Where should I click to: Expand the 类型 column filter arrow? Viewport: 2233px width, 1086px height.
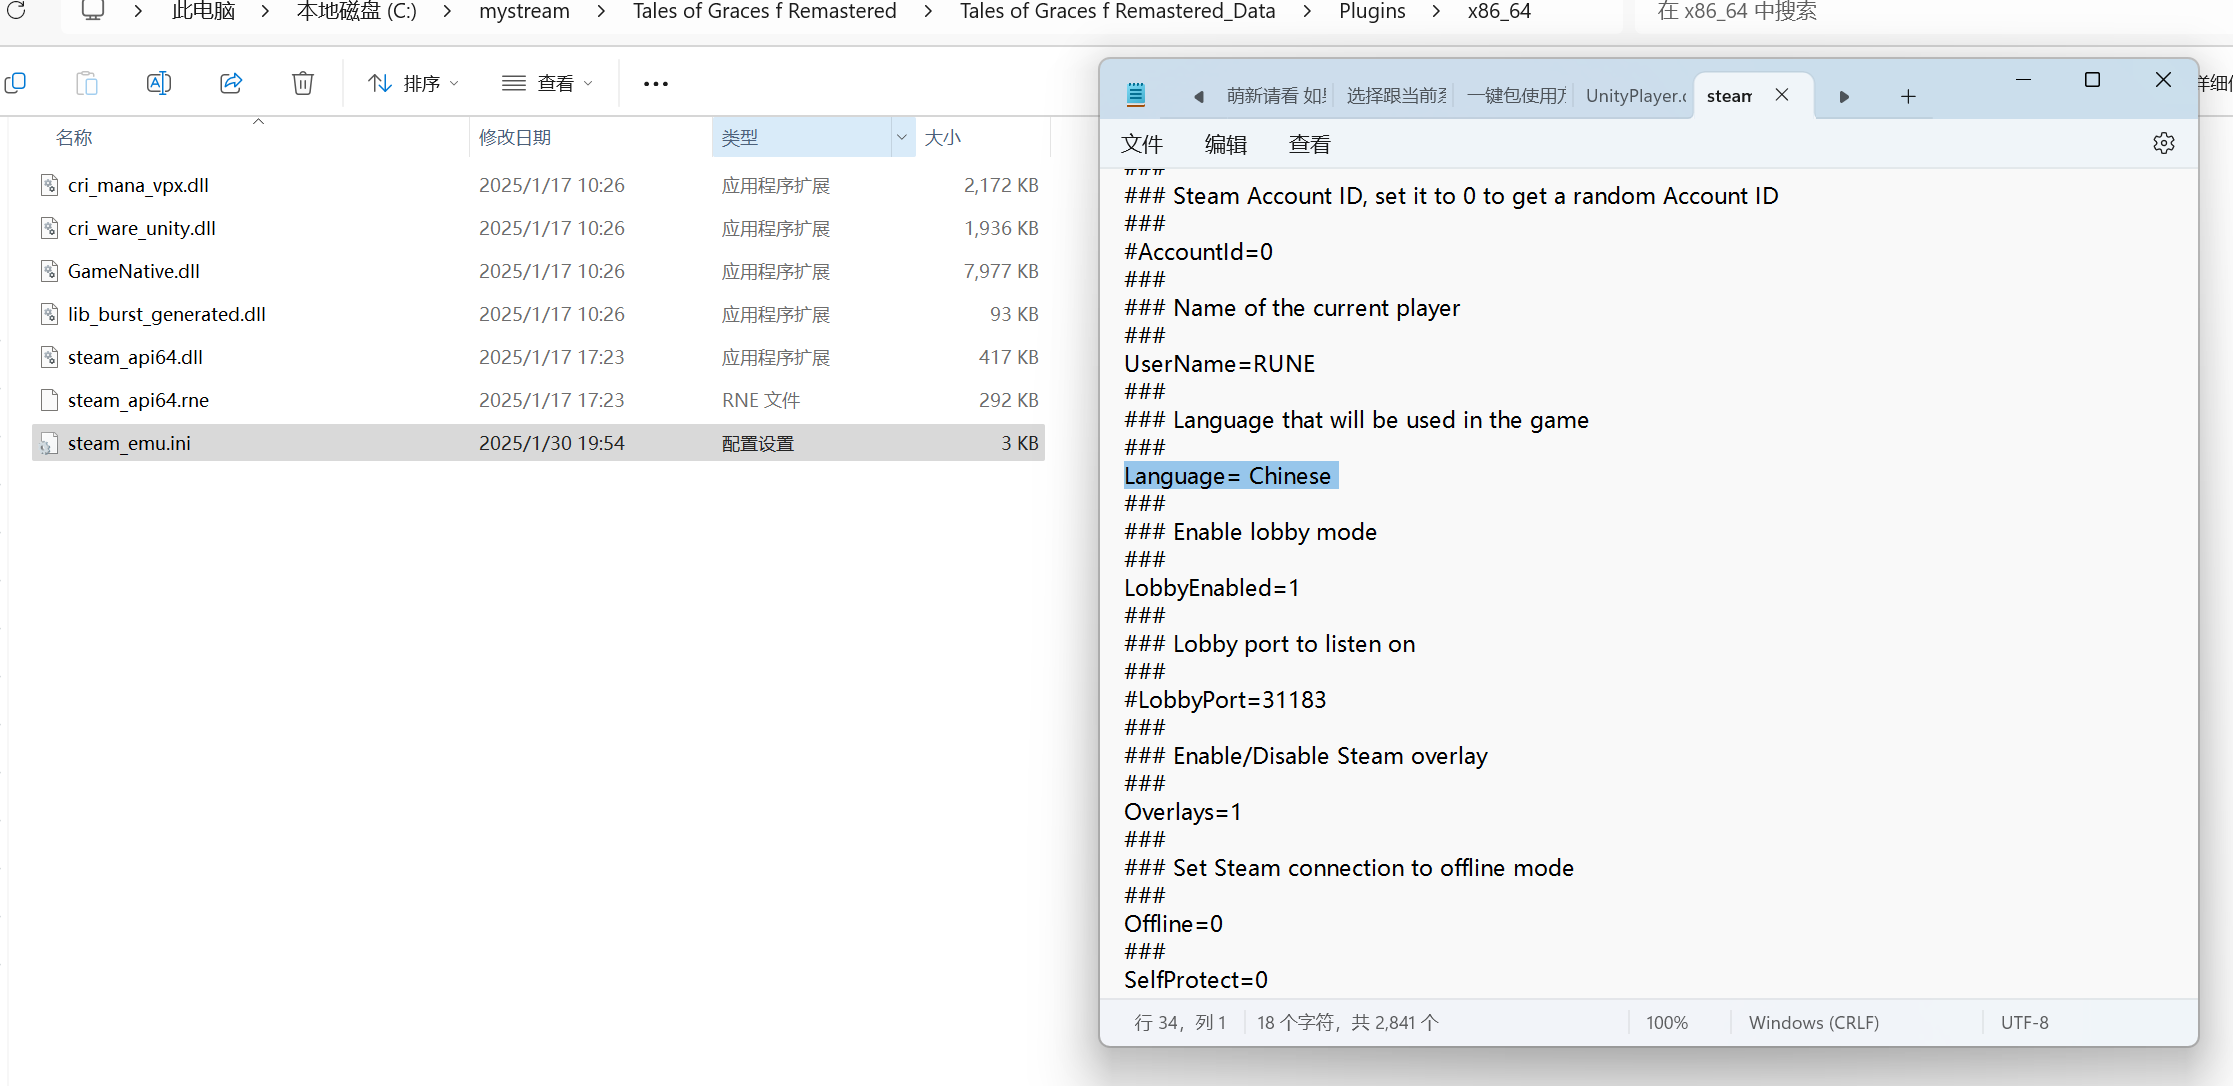pos(902,137)
